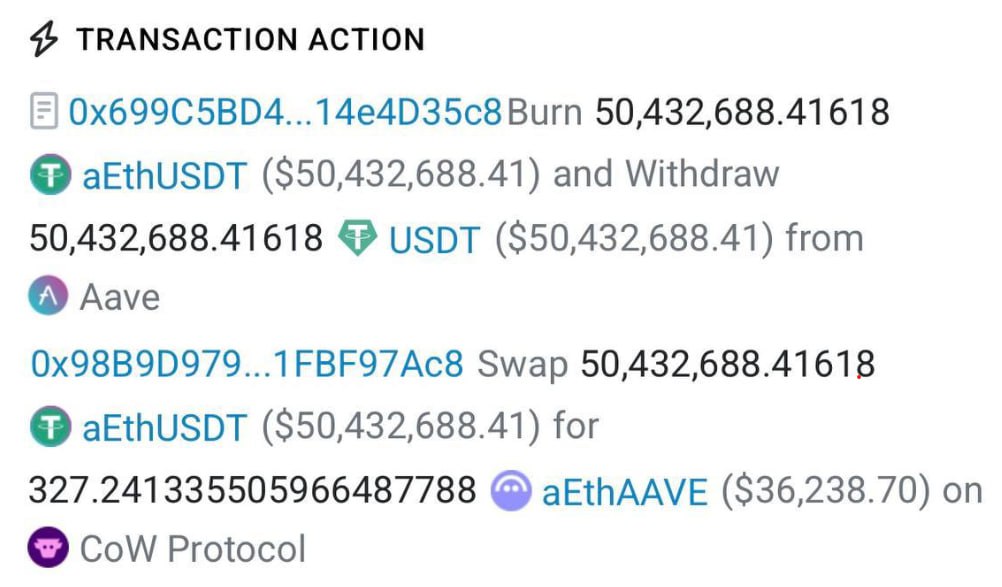Click the aEthUSDT token icon in Swap line
Viewport: 1002px width, 587px height.
coord(50,427)
